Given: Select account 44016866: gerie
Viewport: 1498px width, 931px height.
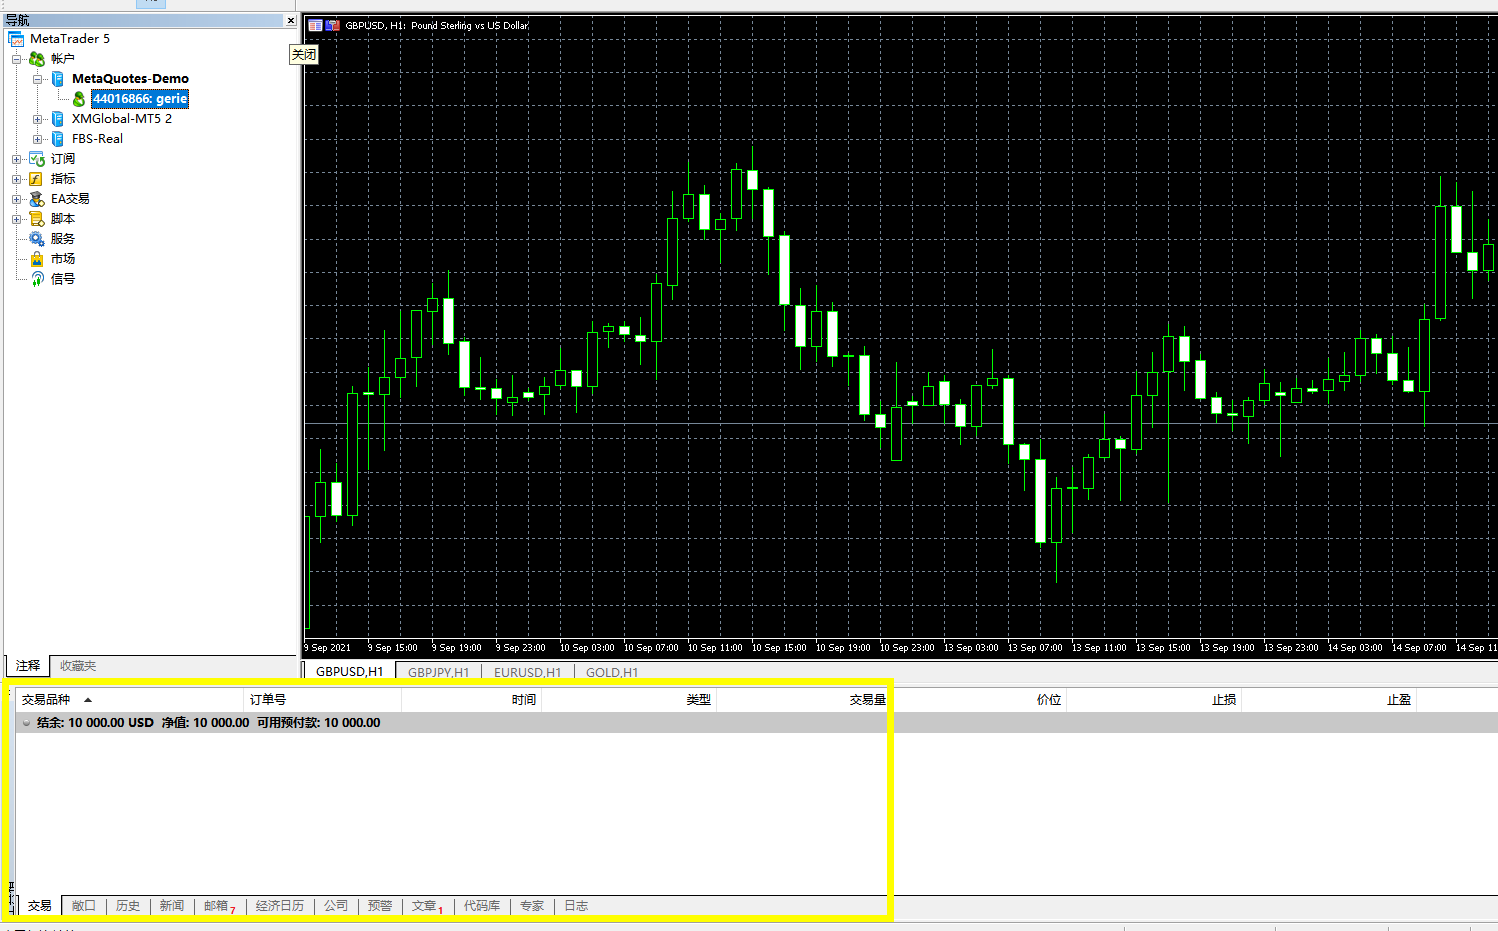Looking at the screenshot, I should (x=139, y=99).
